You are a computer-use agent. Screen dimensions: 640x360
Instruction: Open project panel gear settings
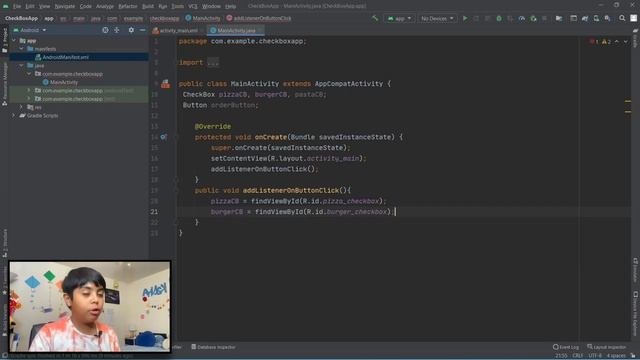click(131, 30)
